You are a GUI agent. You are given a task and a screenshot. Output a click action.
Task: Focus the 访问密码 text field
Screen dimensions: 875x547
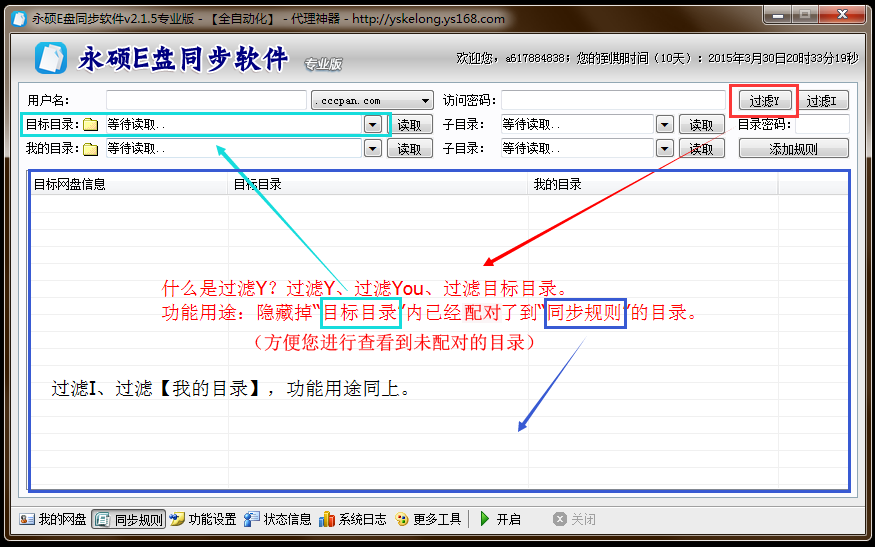[x=612, y=101]
